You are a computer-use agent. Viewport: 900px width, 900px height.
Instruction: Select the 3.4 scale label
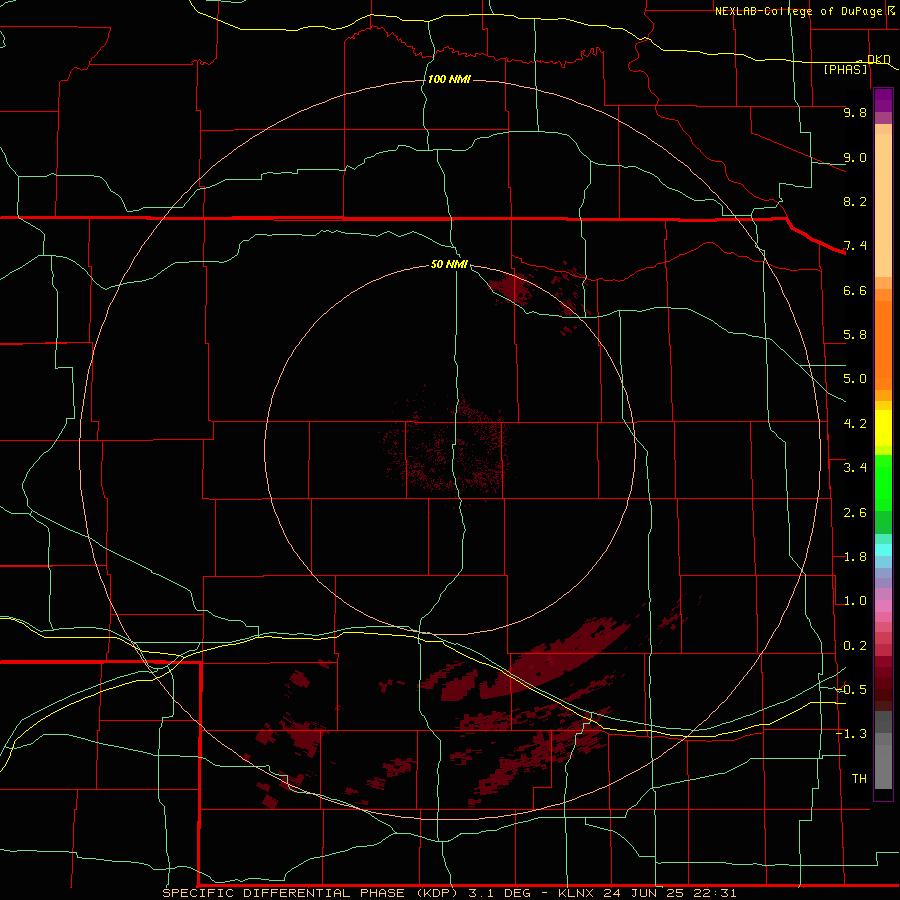(x=855, y=468)
